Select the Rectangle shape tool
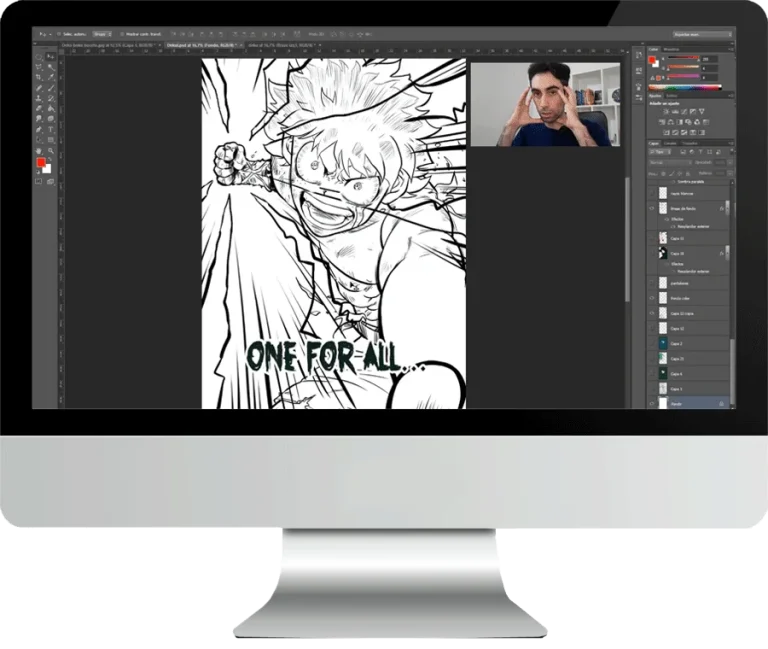The height and width of the screenshot is (649, 768). pyautogui.click(x=50, y=140)
